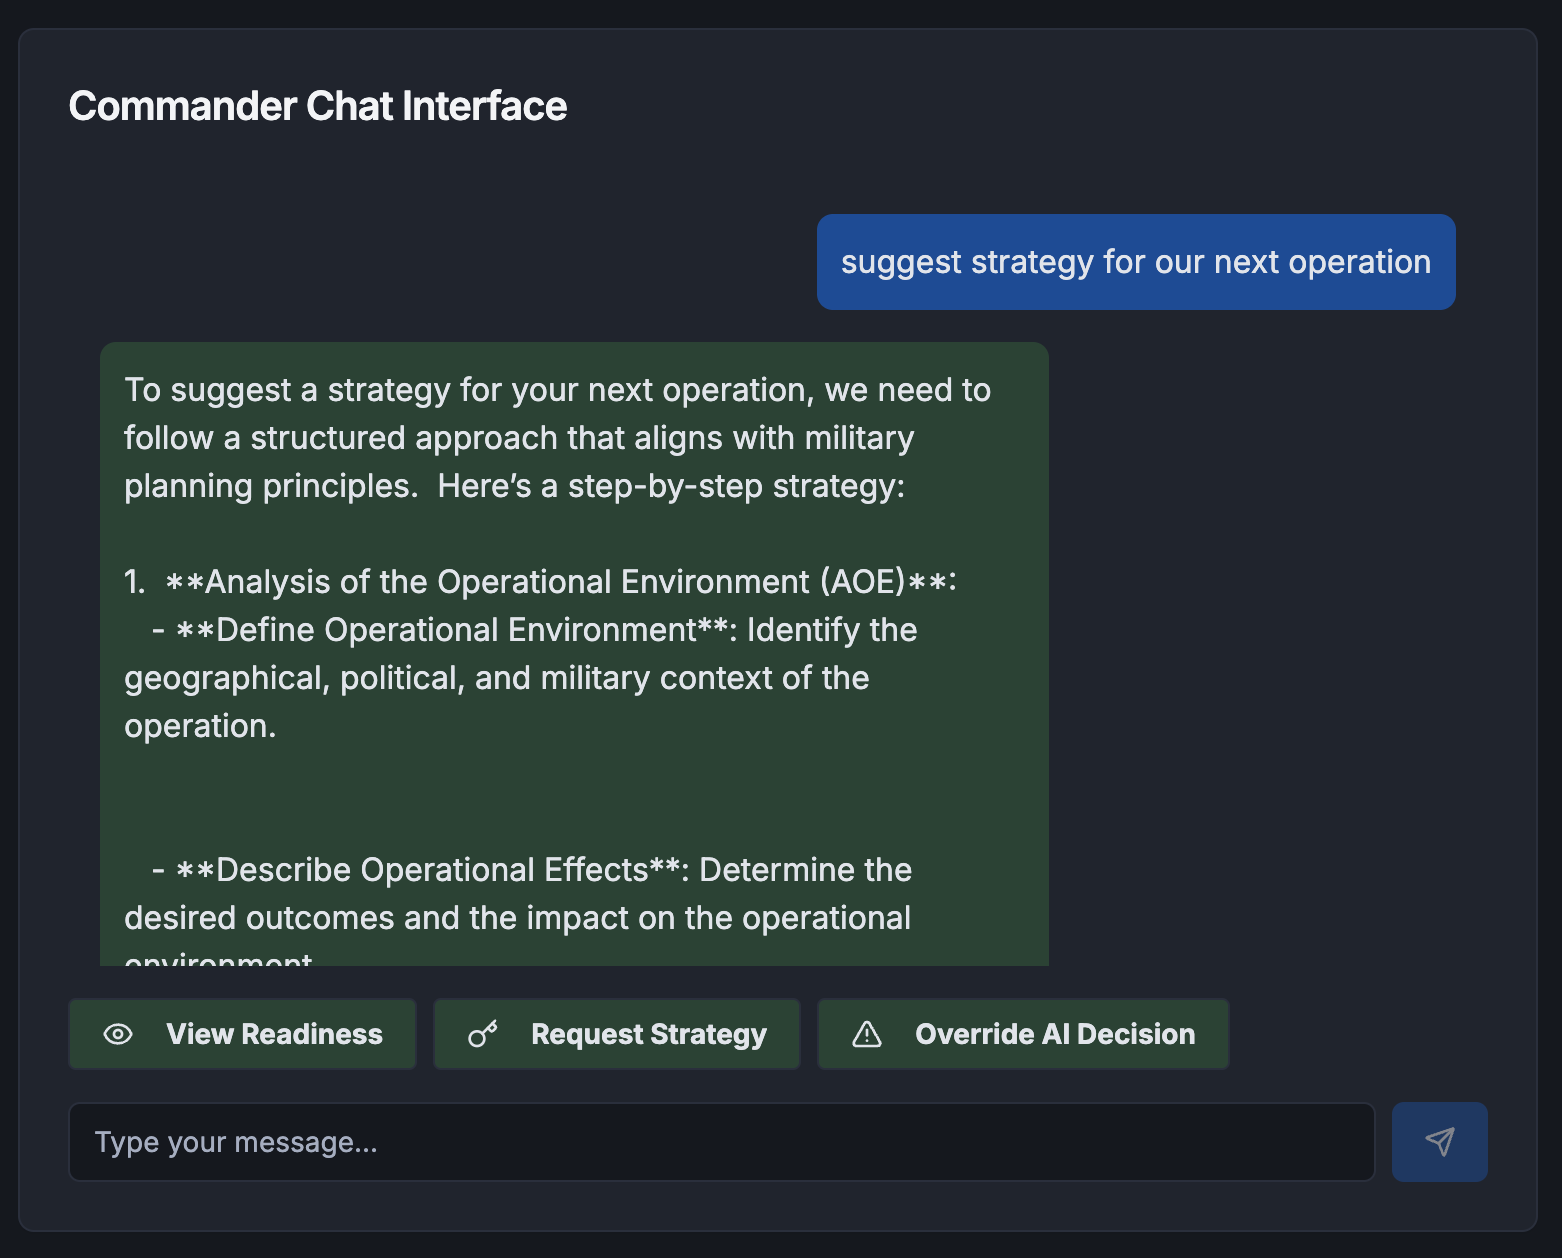Viewport: 1562px width, 1258px height.
Task: Click the 'To suggest a strategy' opening line
Action: (x=557, y=390)
